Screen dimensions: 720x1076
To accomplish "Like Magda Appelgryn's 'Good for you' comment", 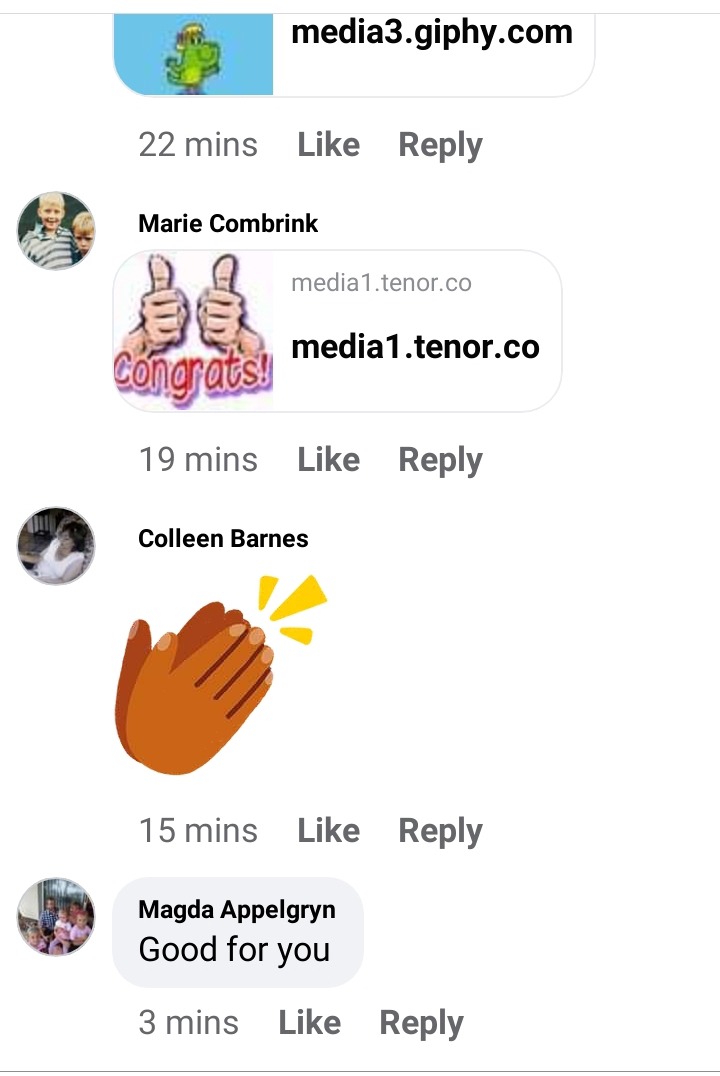I will pos(310,1022).
